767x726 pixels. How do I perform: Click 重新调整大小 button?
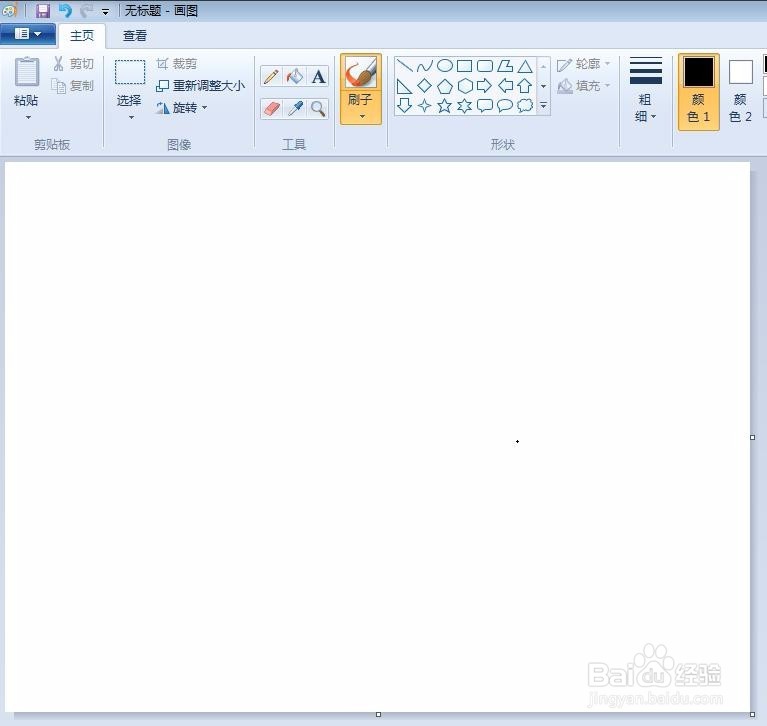tap(201, 86)
